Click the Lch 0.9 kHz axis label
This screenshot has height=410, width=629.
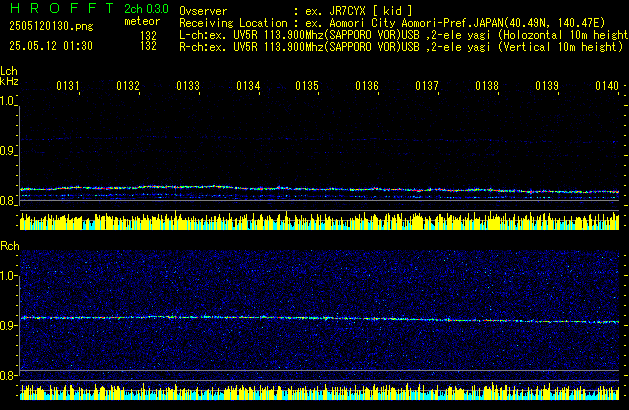(7, 151)
